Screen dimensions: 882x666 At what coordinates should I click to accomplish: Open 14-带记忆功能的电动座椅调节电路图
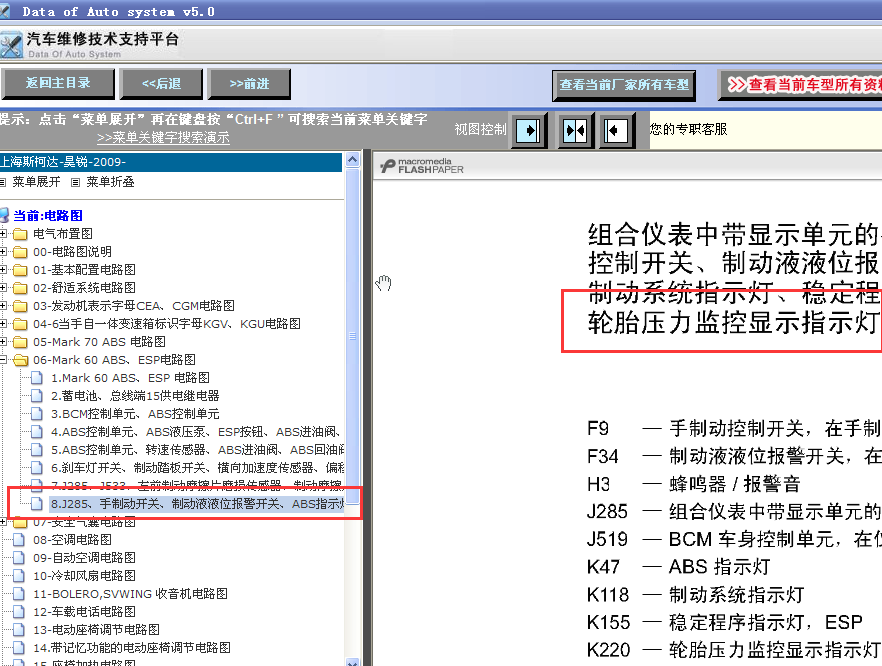click(x=132, y=647)
